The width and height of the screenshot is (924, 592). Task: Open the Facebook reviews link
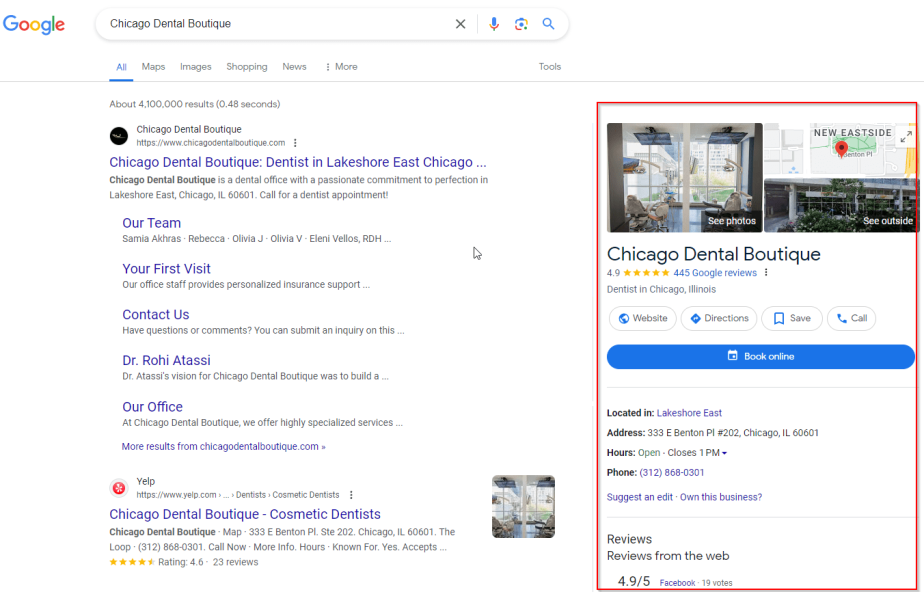point(677,583)
